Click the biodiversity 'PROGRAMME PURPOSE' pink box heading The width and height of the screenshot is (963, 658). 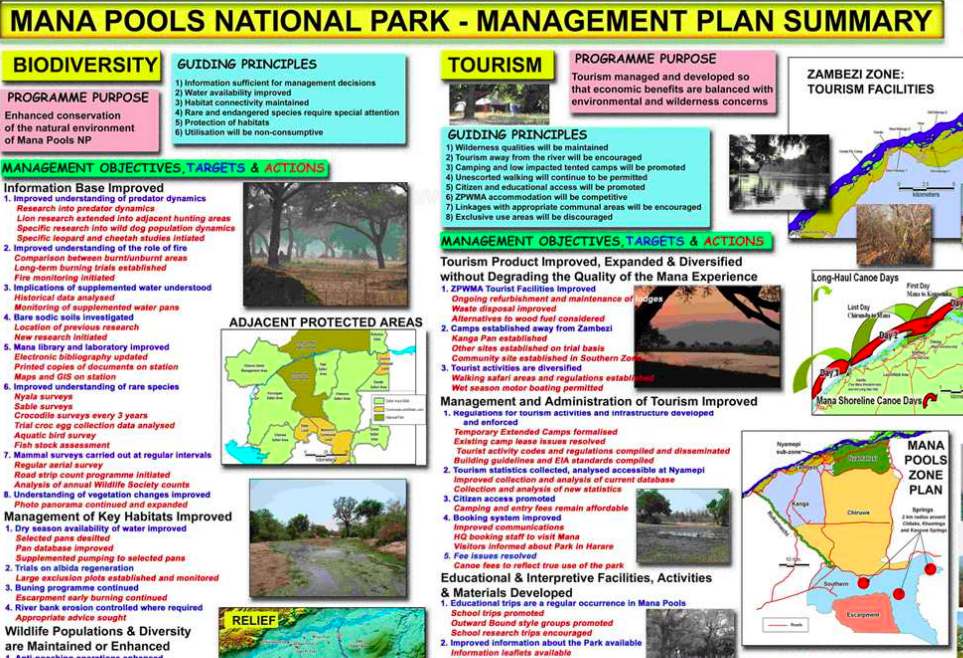(78, 98)
